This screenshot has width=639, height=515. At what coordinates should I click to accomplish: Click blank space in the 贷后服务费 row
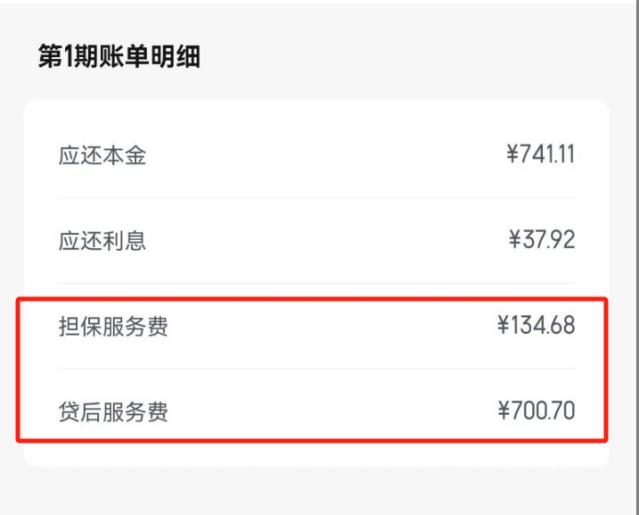[x=320, y=412]
